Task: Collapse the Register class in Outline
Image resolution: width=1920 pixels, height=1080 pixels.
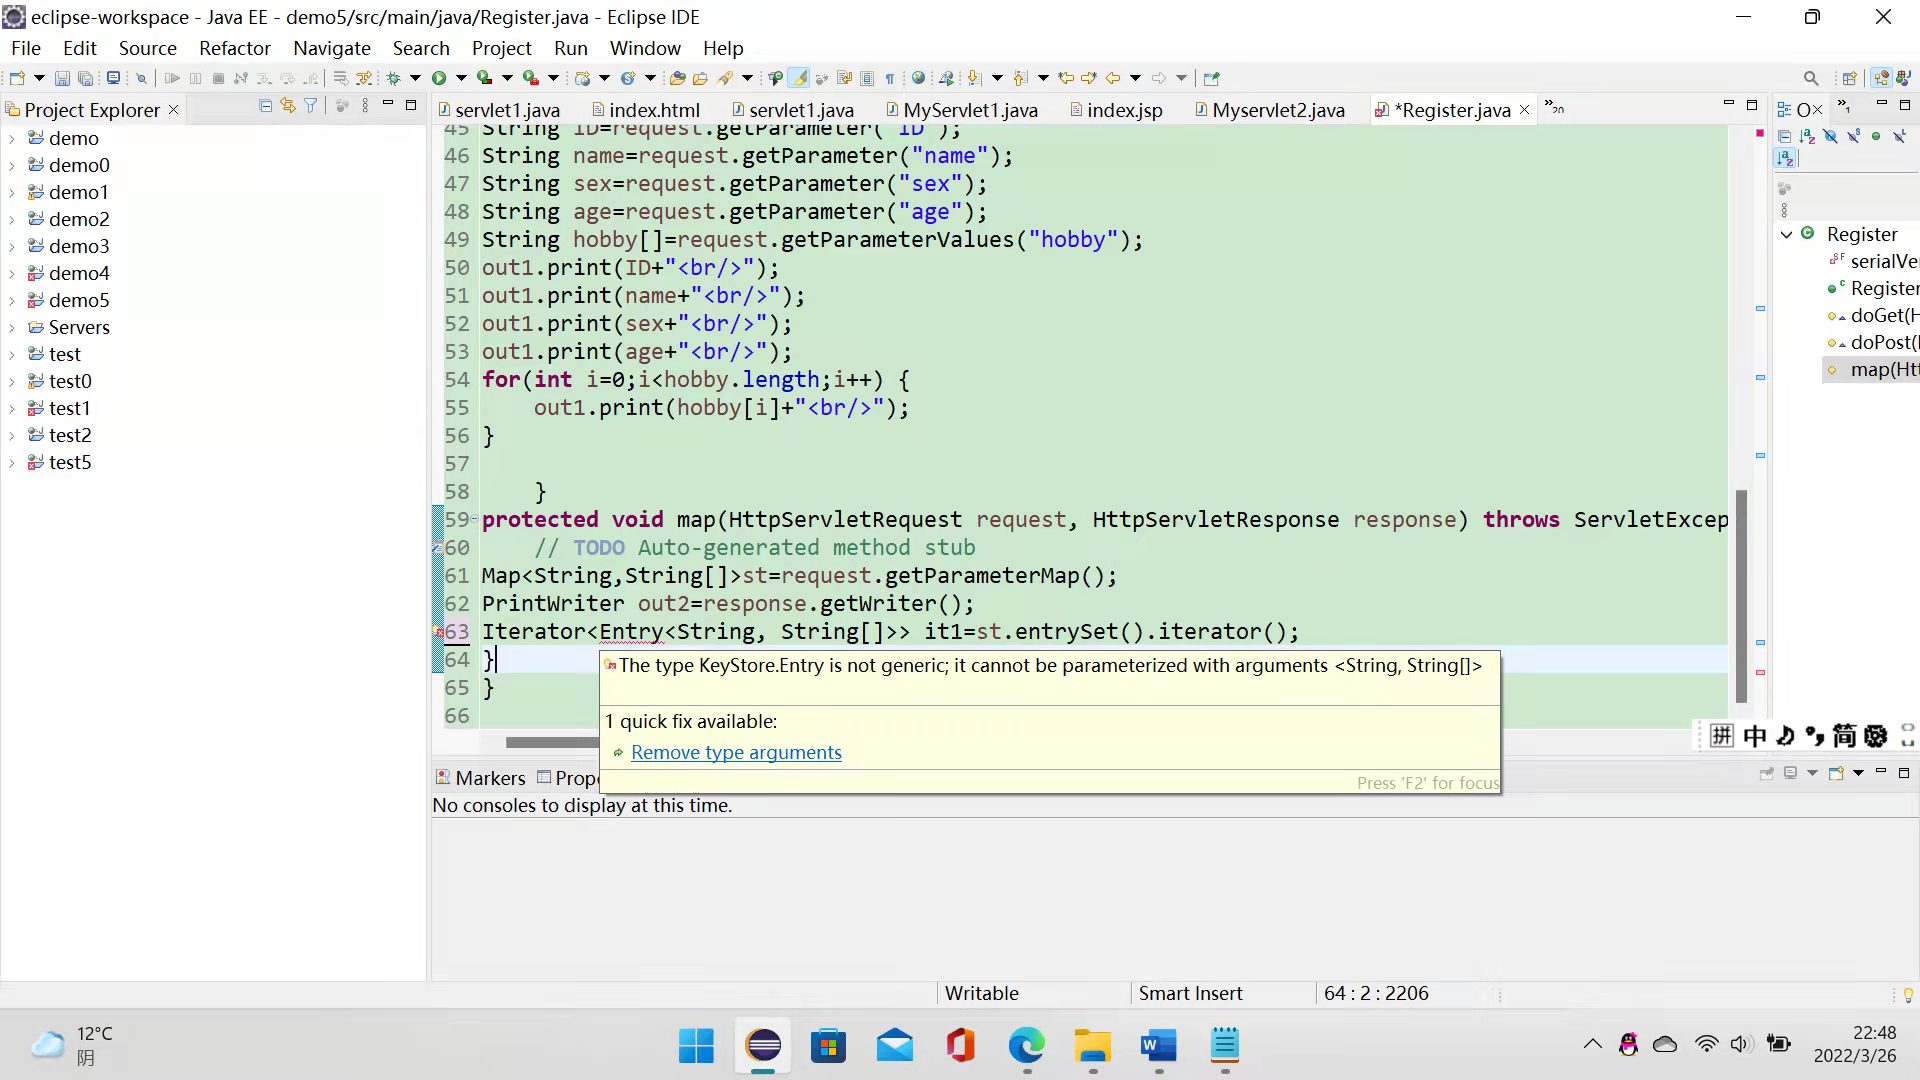Action: 1787,234
